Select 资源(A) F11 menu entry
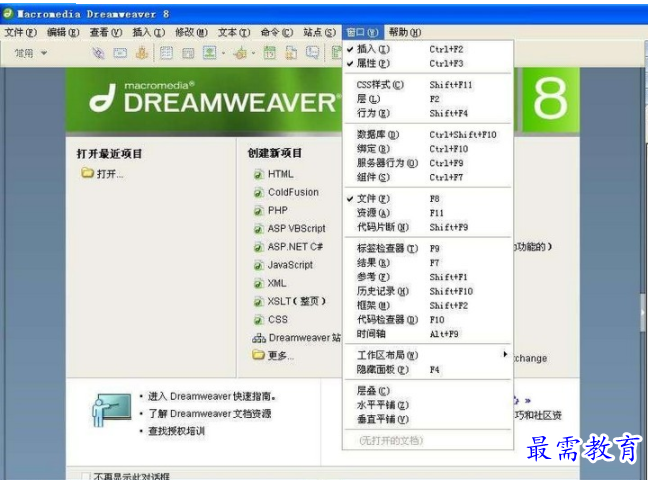Viewport: 648px width, 480px height. click(x=428, y=213)
